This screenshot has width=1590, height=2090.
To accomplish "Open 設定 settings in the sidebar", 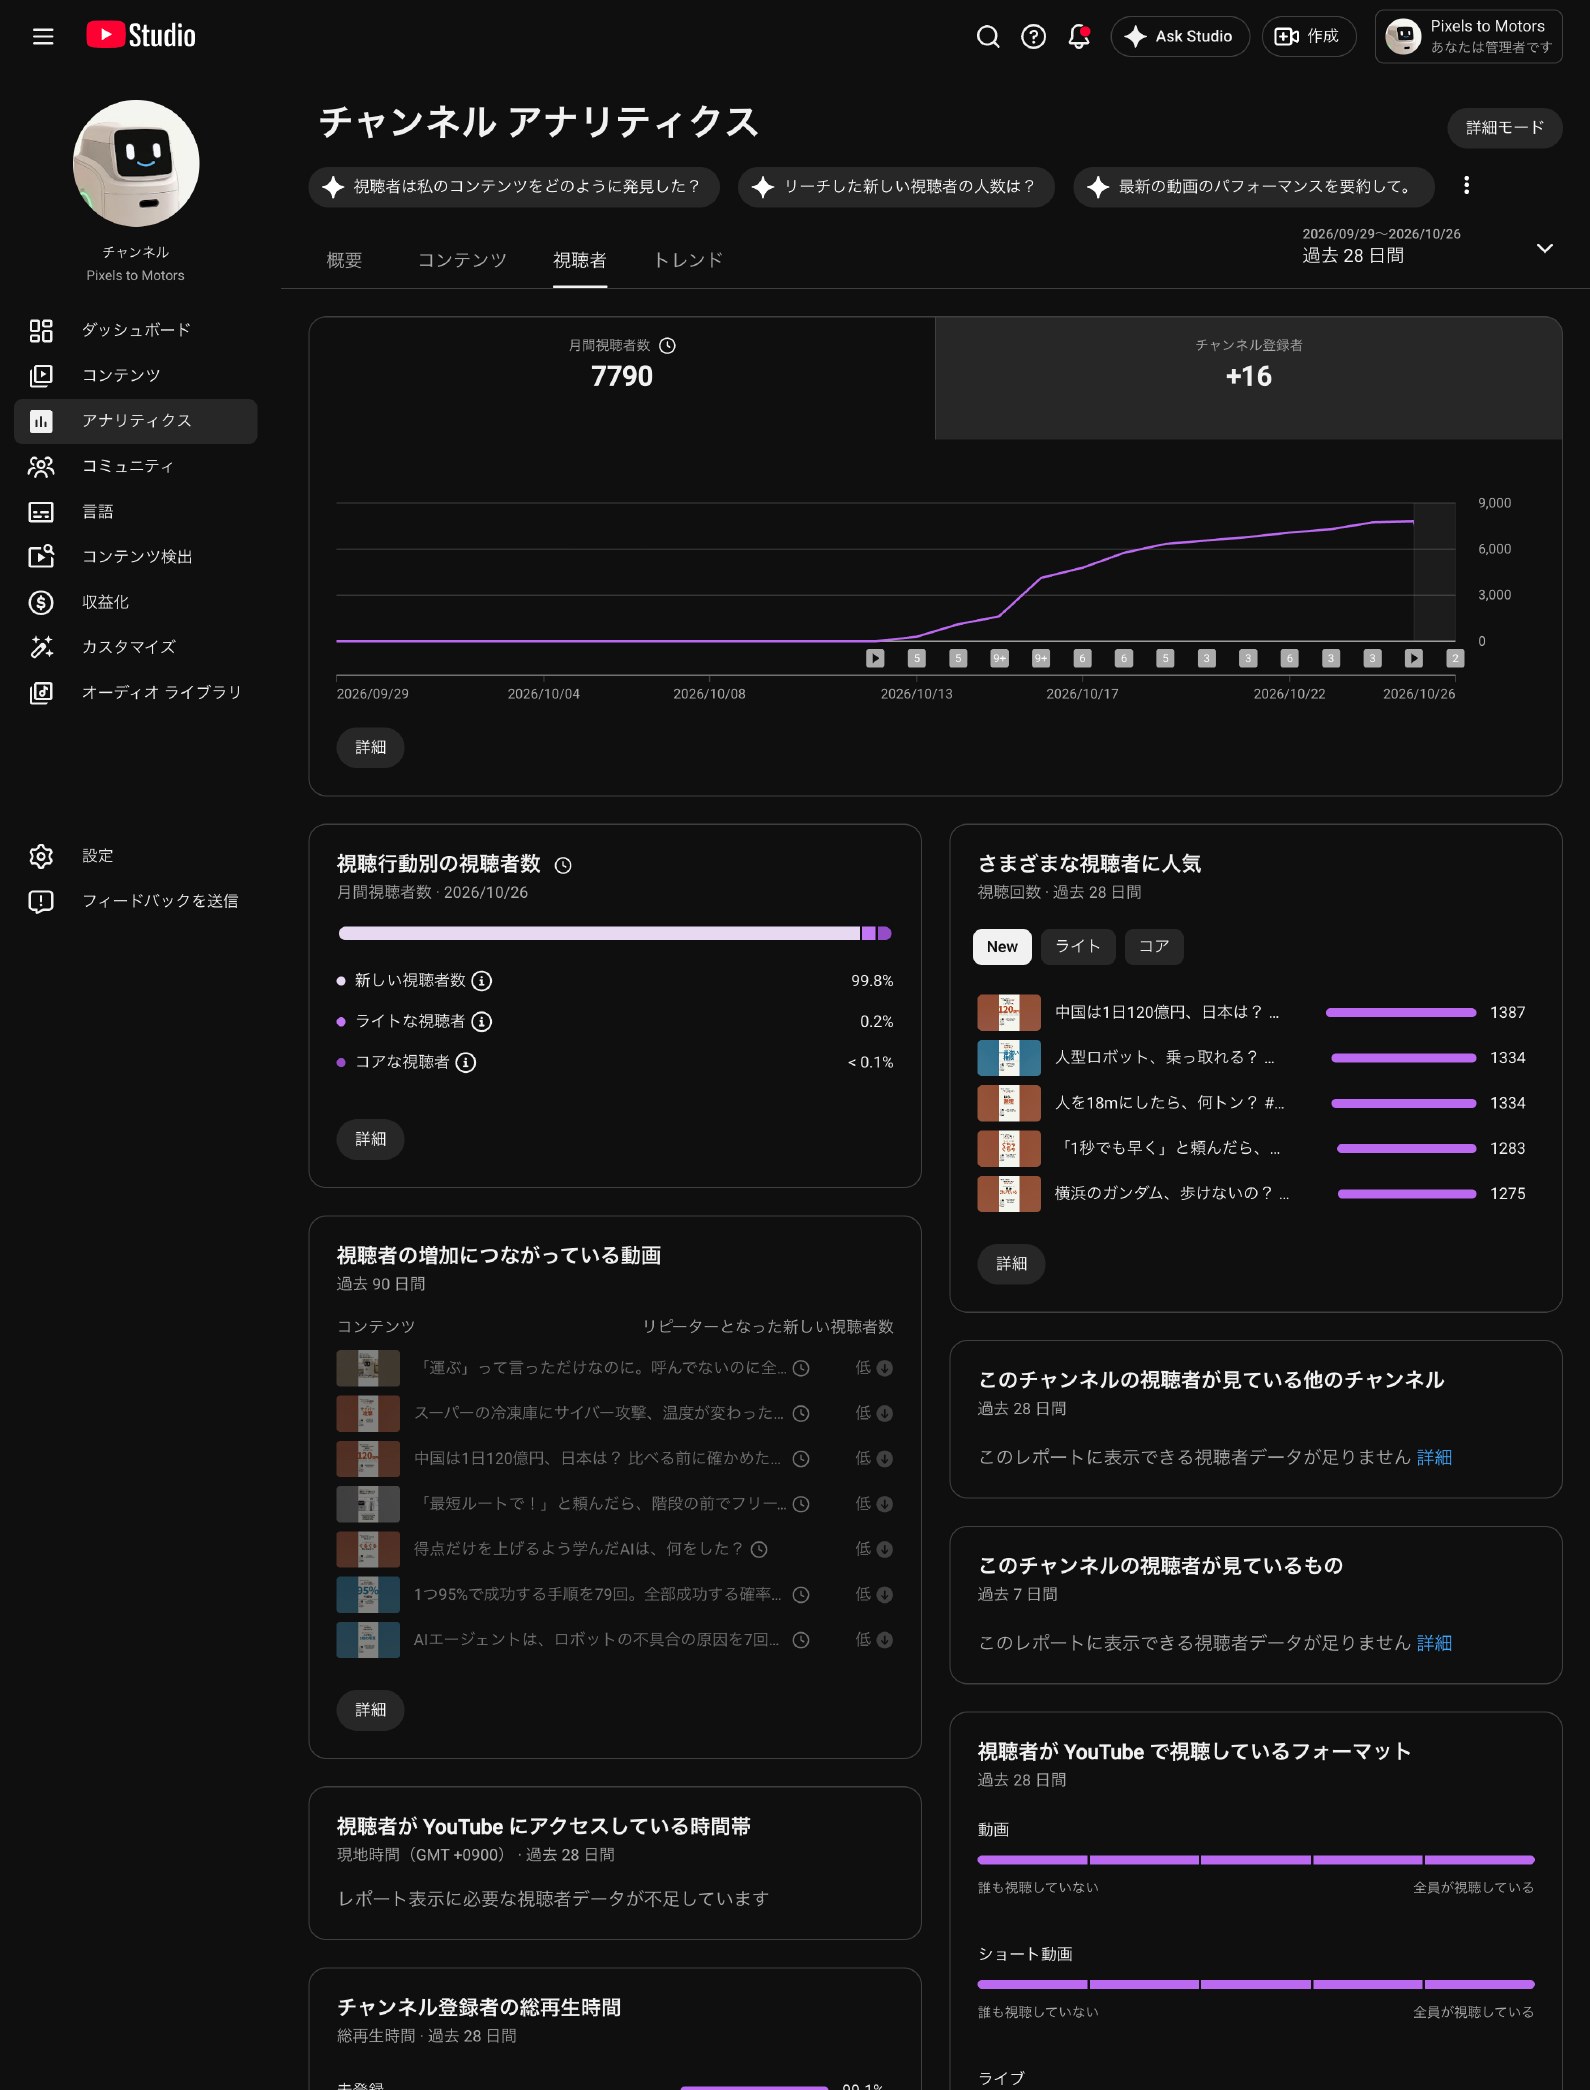I will (x=136, y=856).
